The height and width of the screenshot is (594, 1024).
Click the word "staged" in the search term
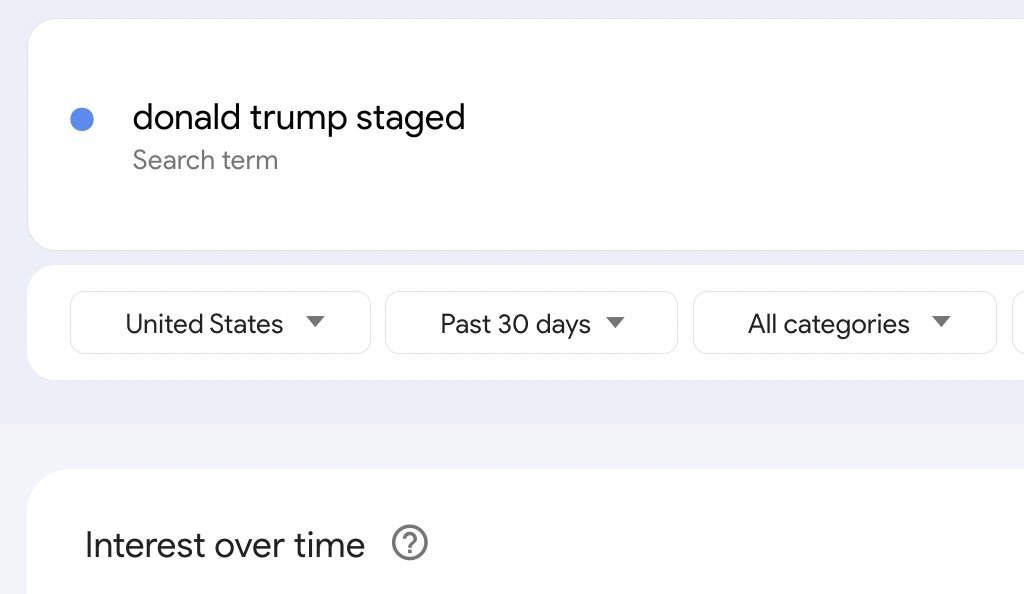411,119
